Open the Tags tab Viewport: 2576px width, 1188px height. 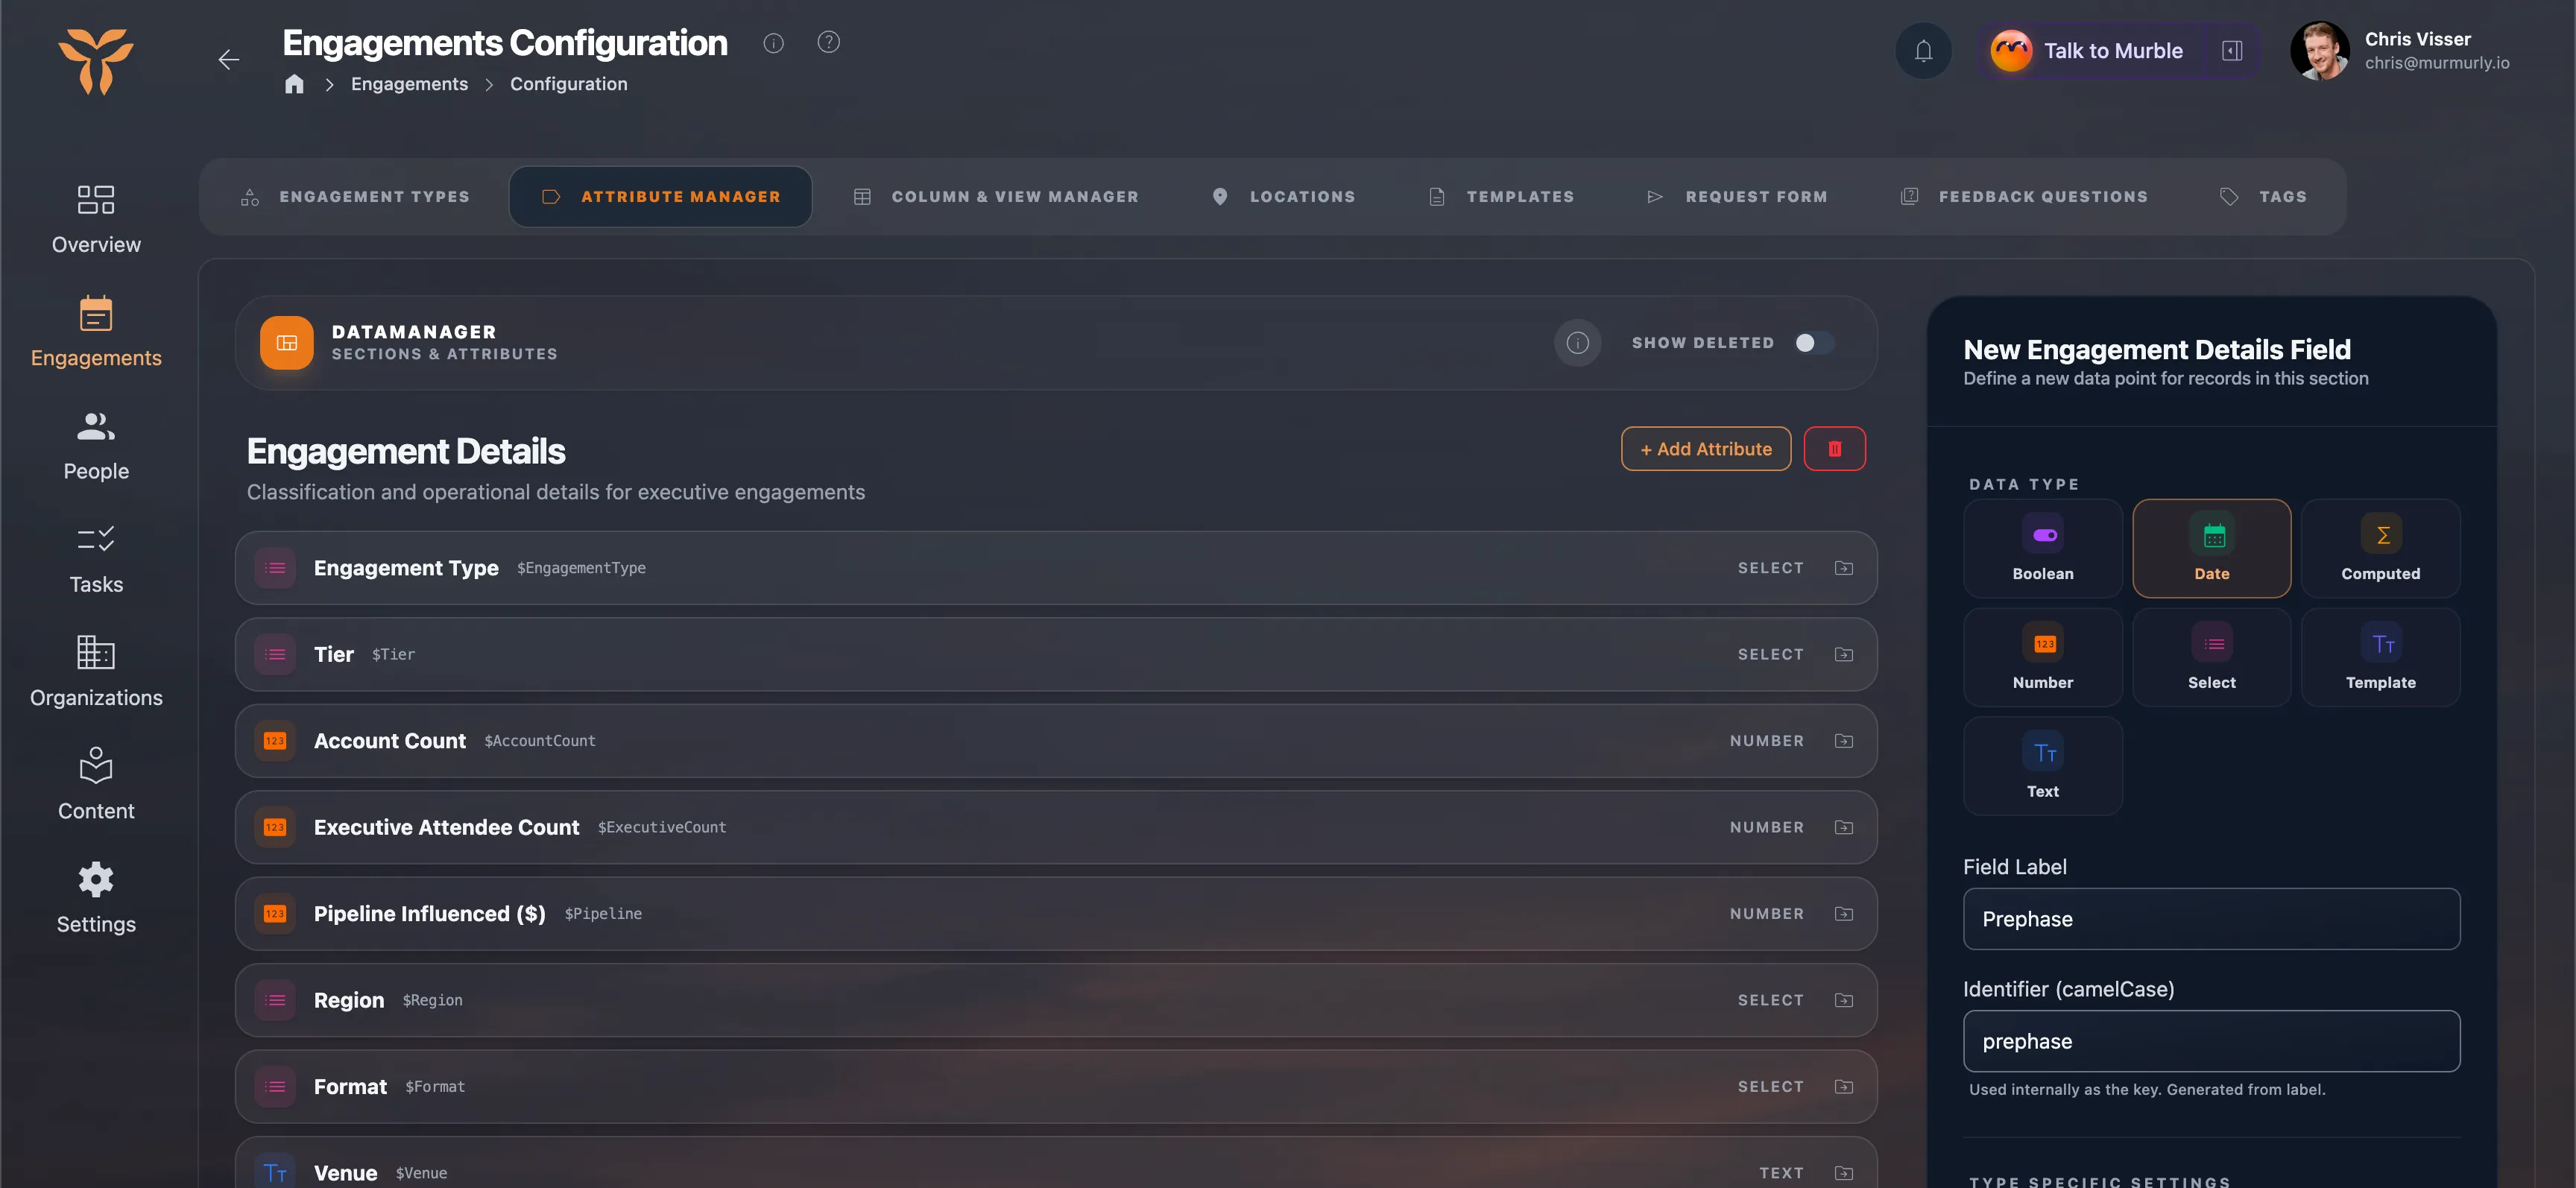pyautogui.click(x=2263, y=197)
